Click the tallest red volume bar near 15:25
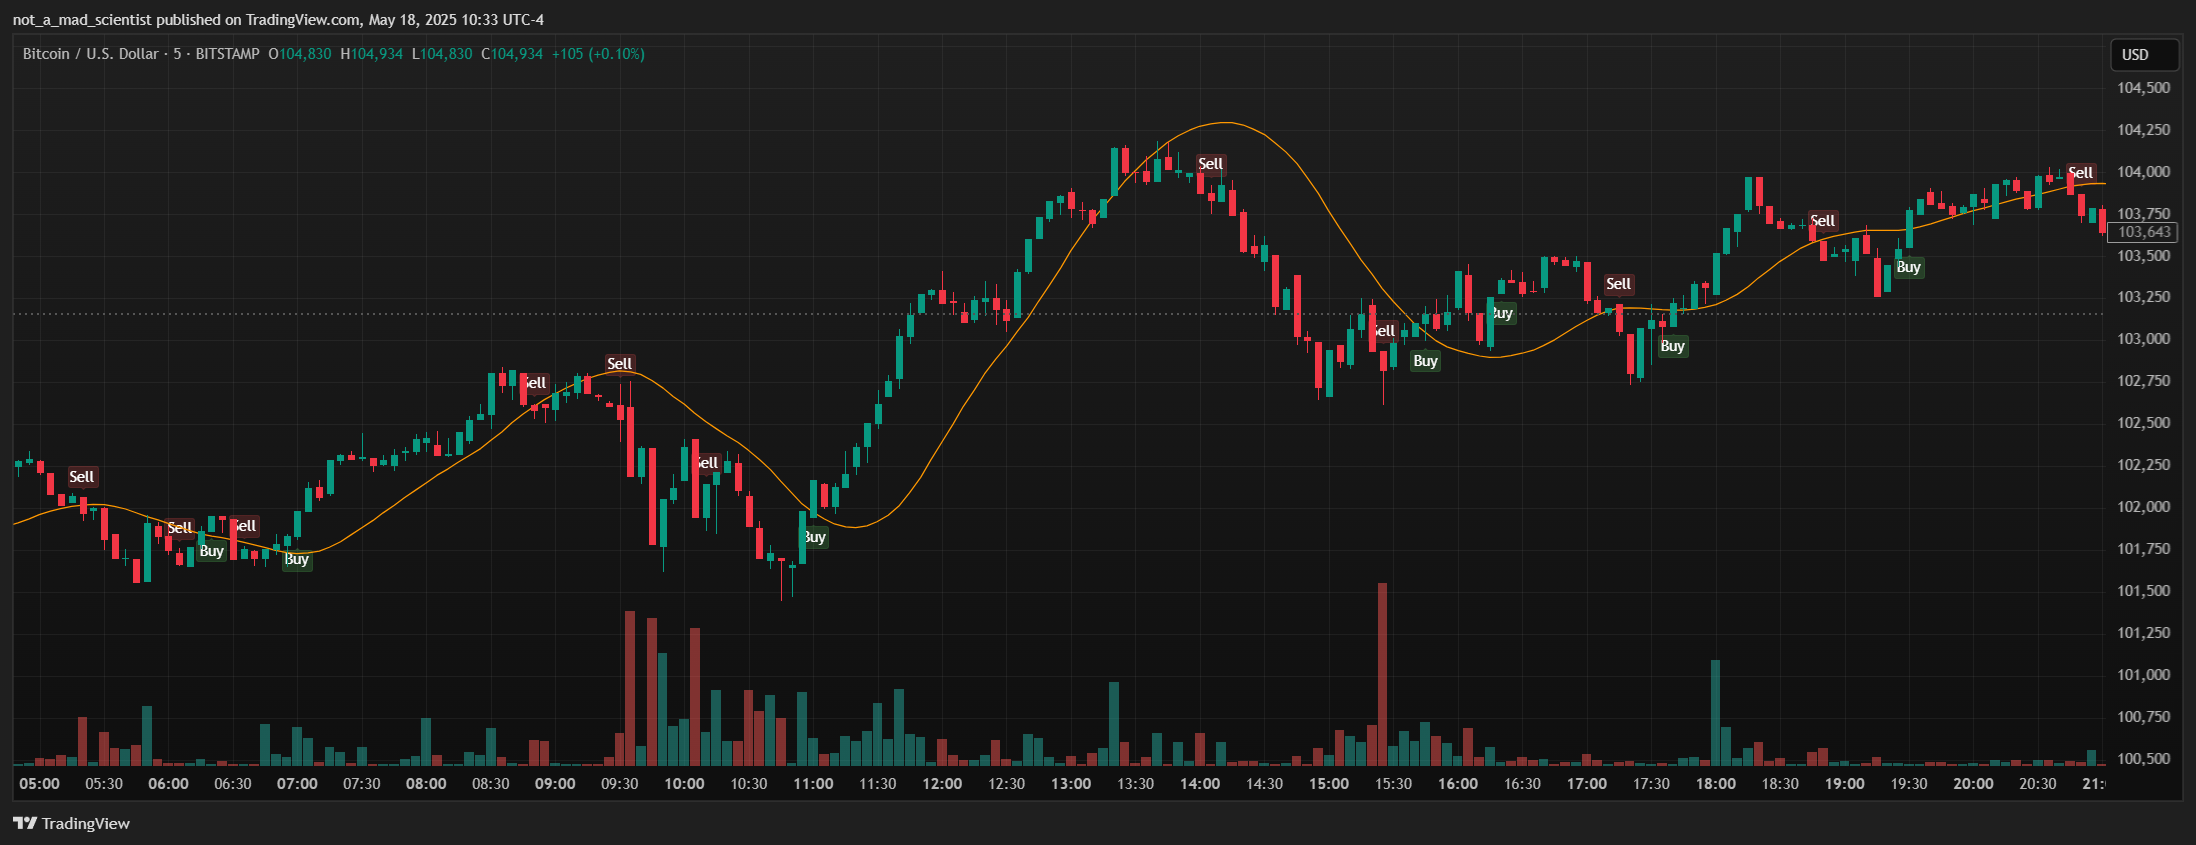 (x=1383, y=674)
